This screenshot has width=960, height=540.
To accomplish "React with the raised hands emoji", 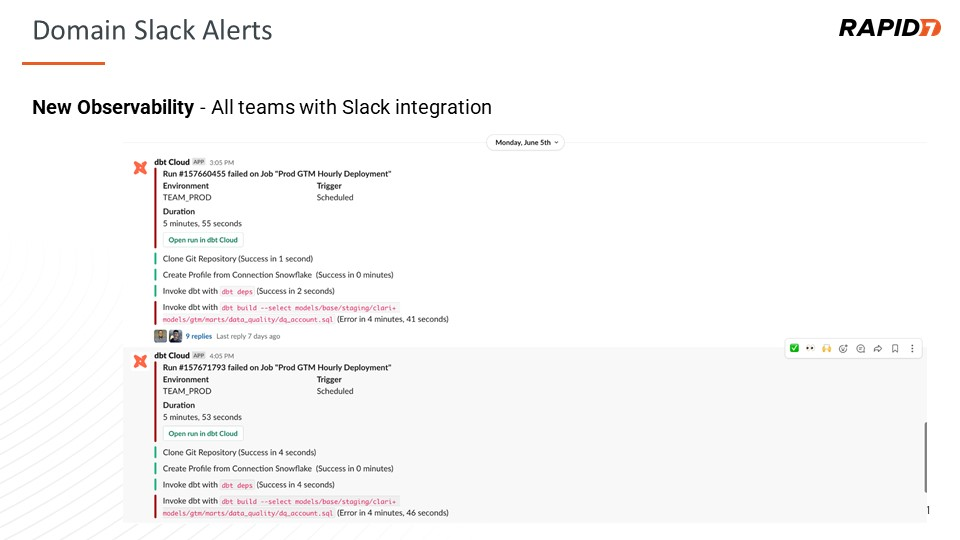I will (827, 348).
